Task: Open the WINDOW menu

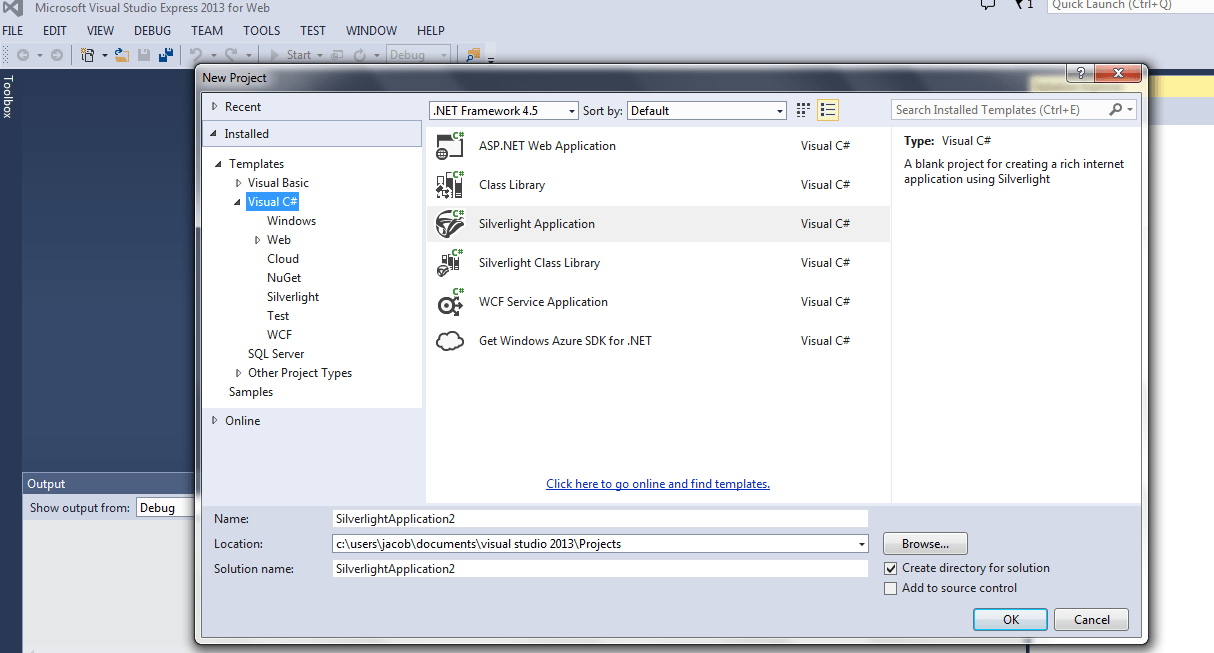Action: click(x=371, y=31)
